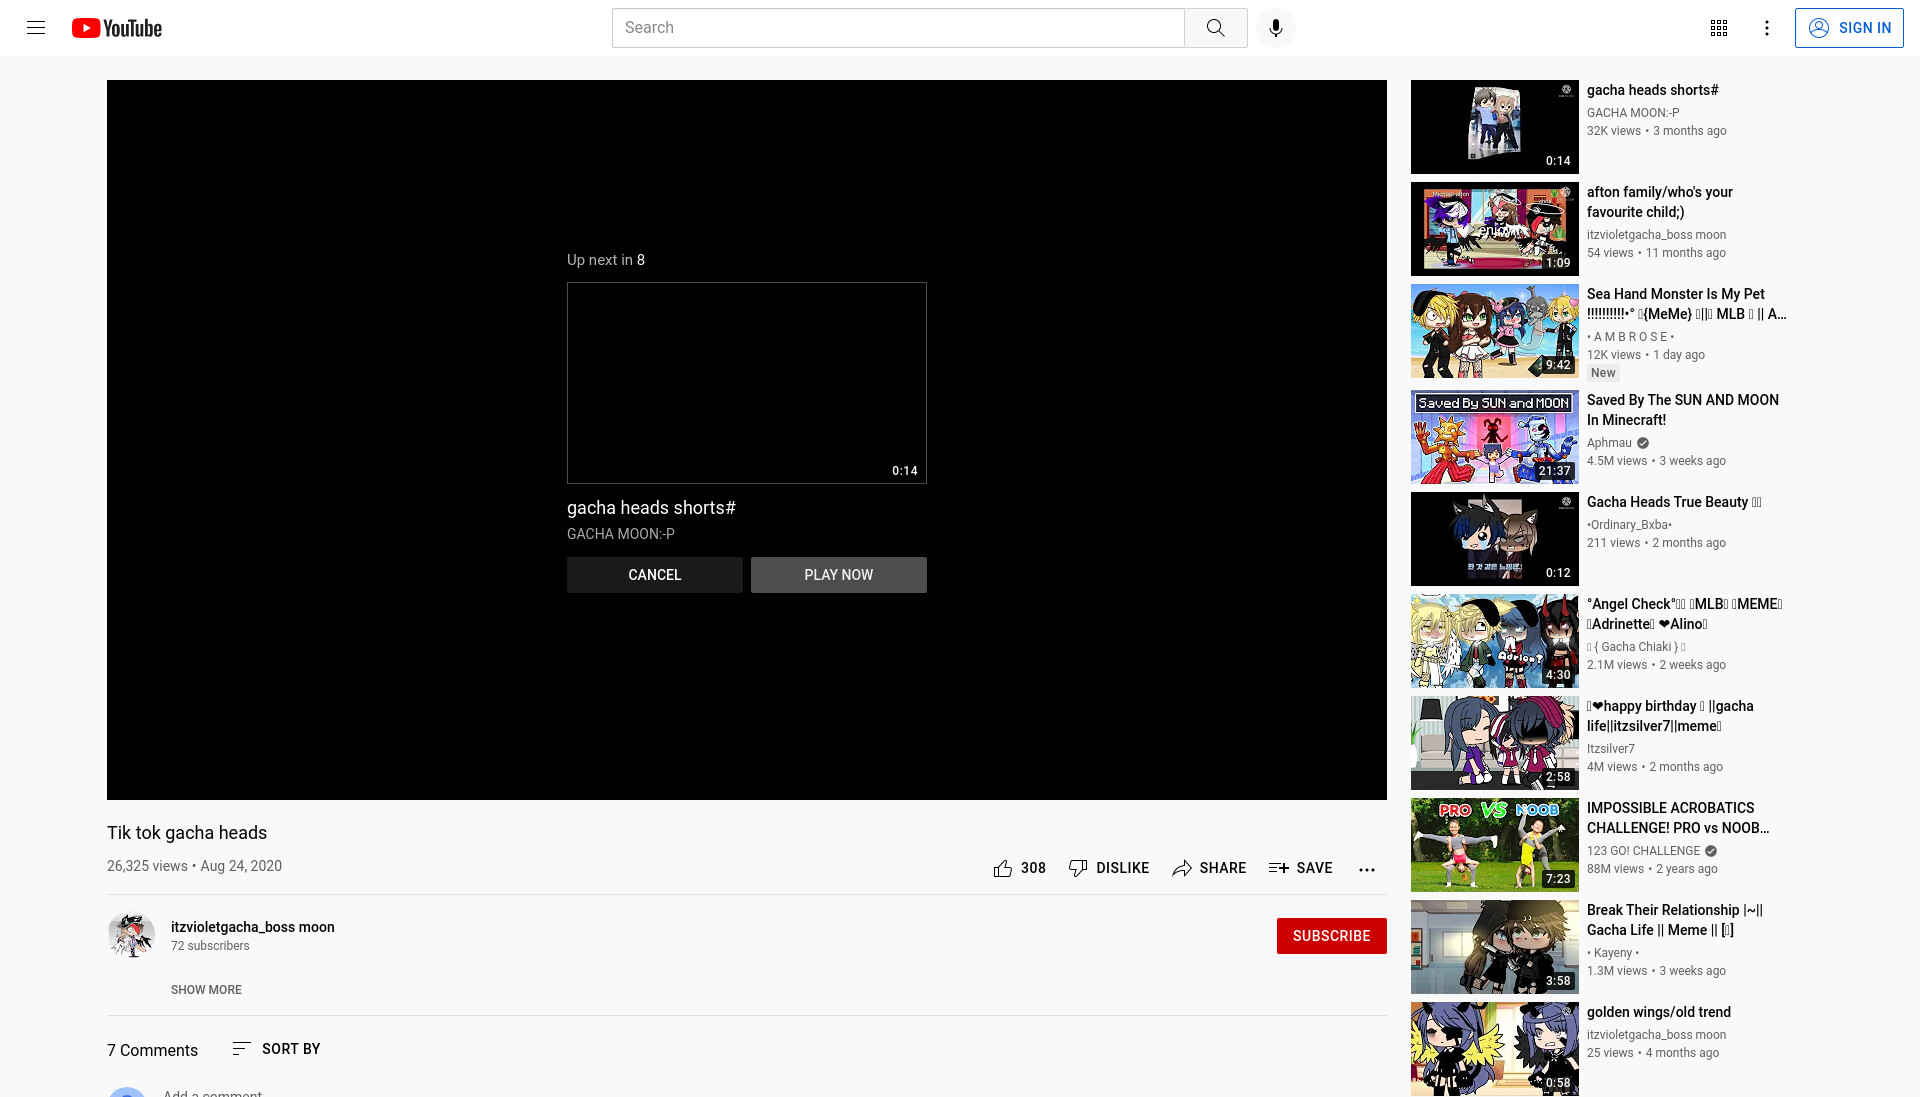Click Play Now for next video
This screenshot has width=1920, height=1097.
point(839,575)
